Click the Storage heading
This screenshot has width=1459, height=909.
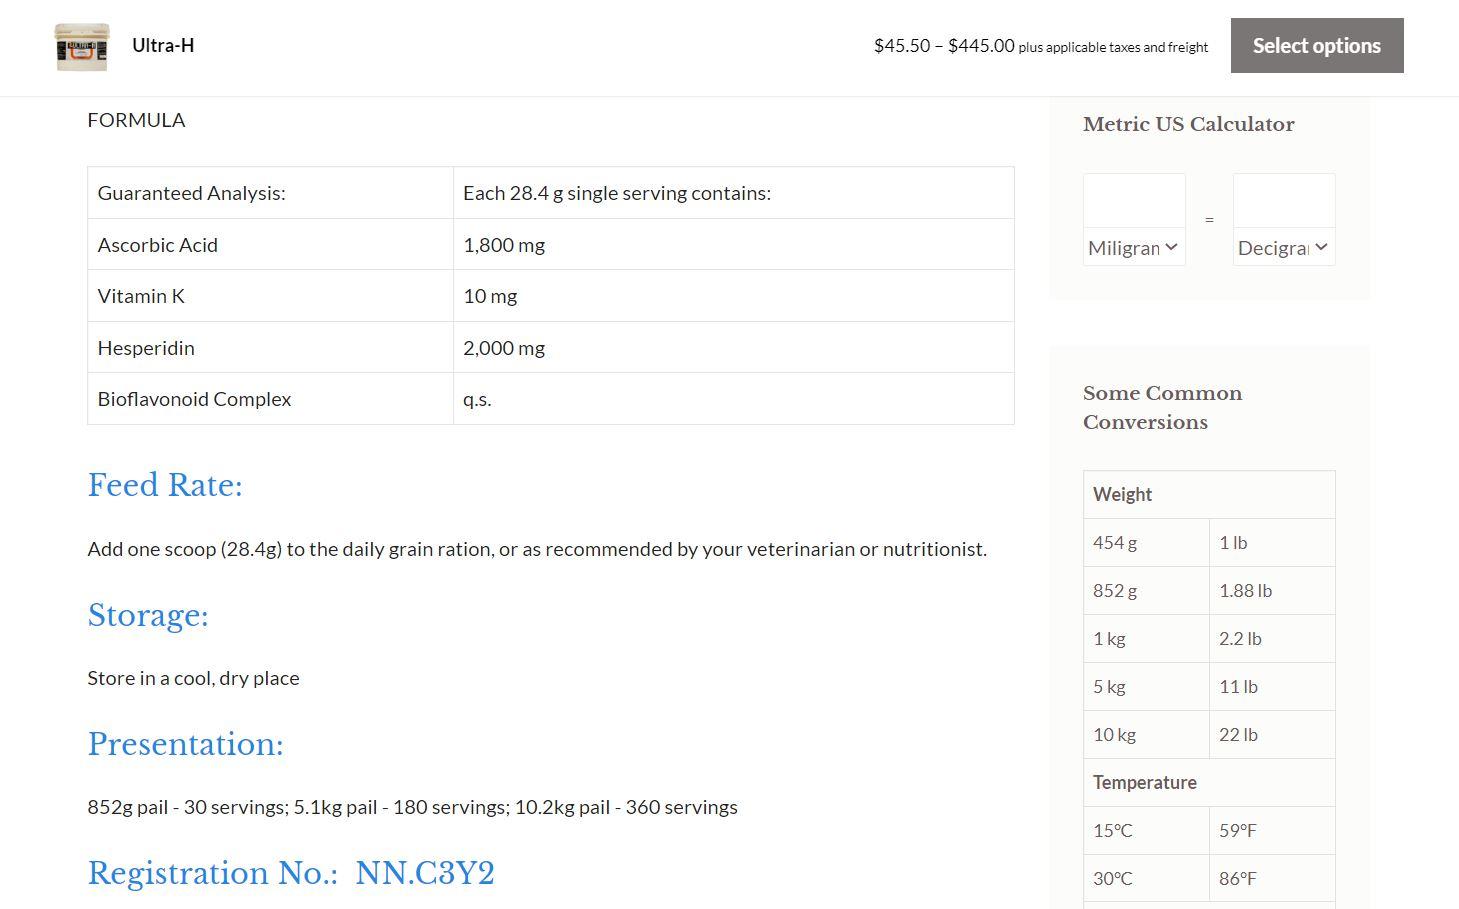tap(148, 615)
